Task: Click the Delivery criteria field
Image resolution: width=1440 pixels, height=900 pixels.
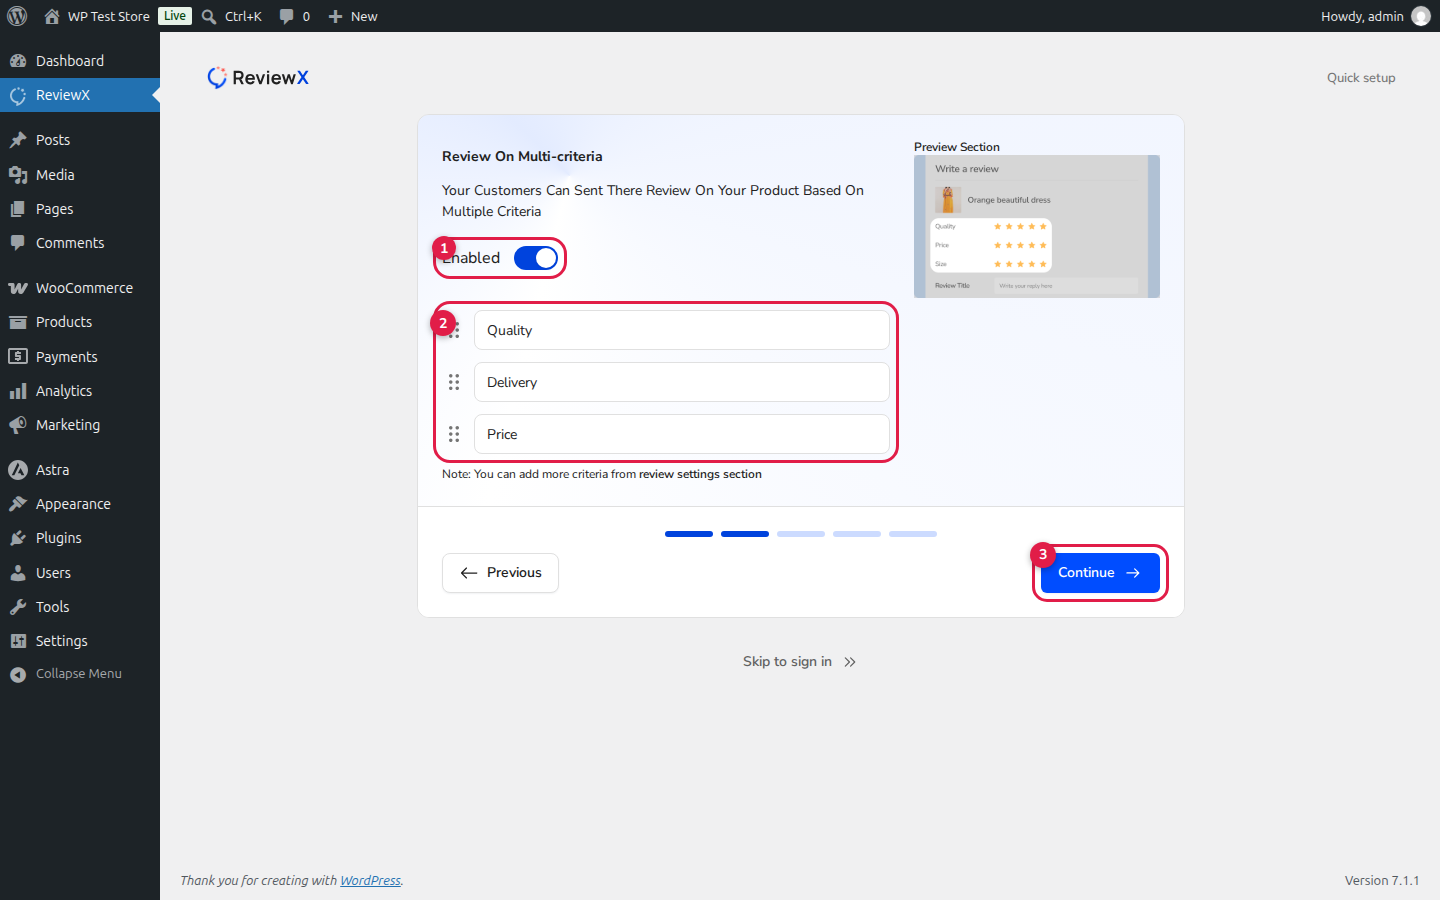Action: pyautogui.click(x=682, y=382)
